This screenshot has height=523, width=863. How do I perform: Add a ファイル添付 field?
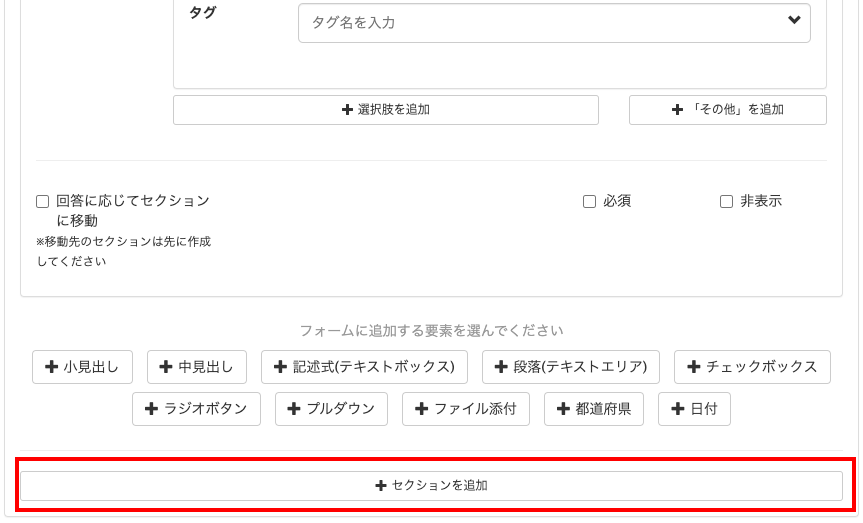click(466, 409)
